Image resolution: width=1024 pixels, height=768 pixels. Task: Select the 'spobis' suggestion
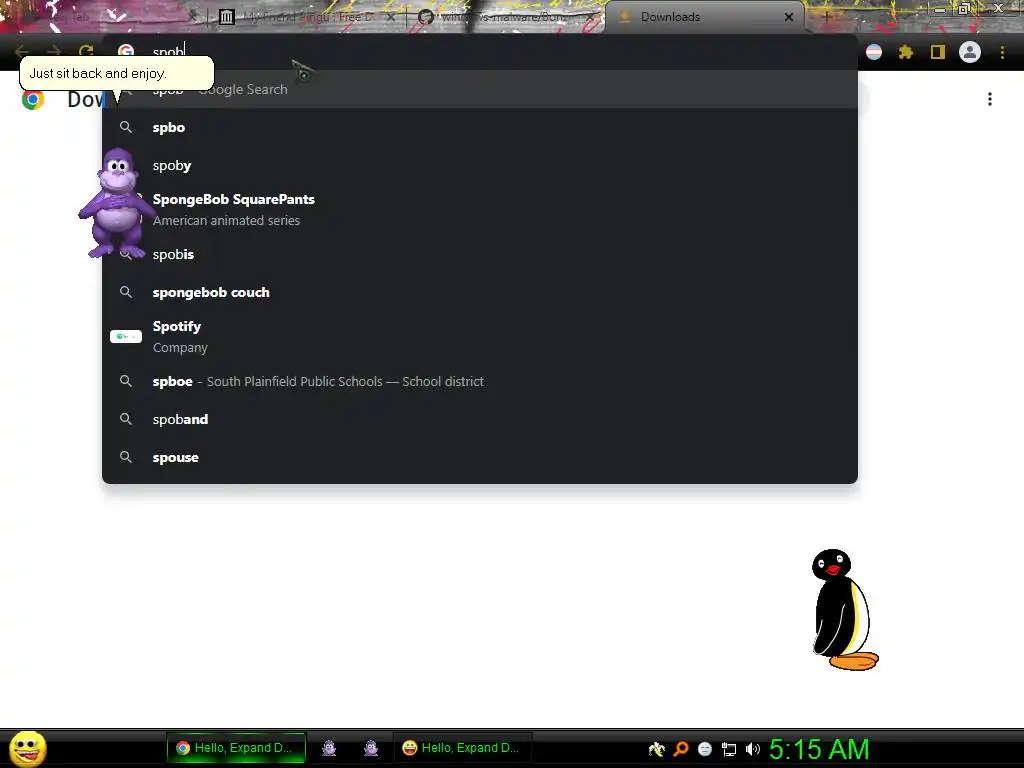tap(480, 254)
